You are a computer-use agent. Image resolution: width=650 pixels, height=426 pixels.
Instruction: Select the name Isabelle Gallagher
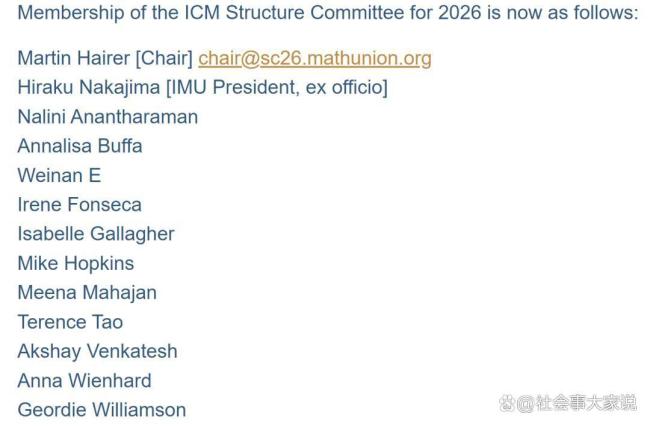click(95, 234)
